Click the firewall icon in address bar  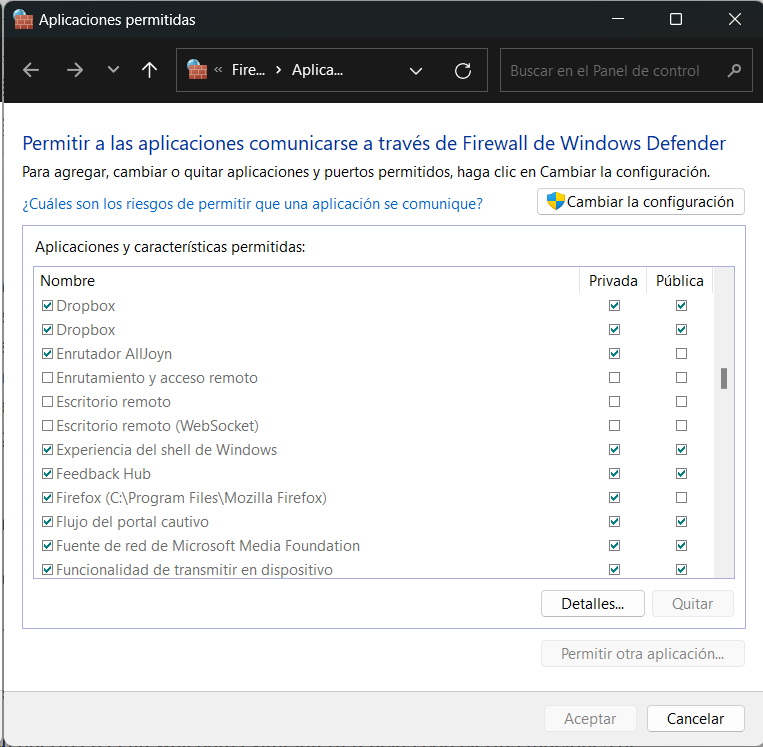coord(197,71)
